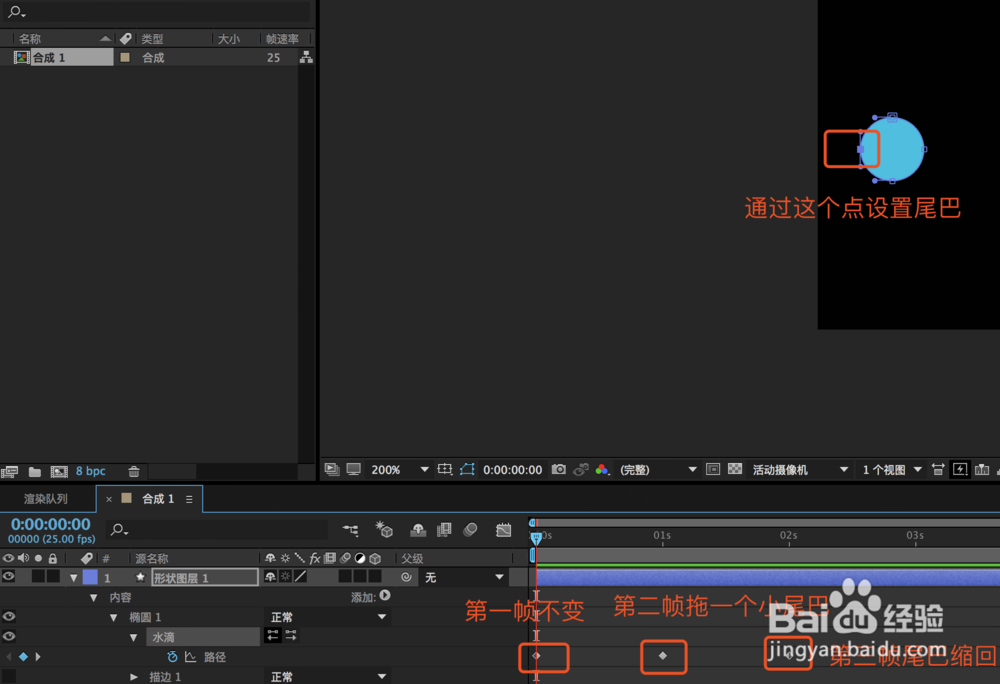Toggle the transparency grid checkerboard
The height and width of the screenshot is (684, 1000).
point(735,470)
